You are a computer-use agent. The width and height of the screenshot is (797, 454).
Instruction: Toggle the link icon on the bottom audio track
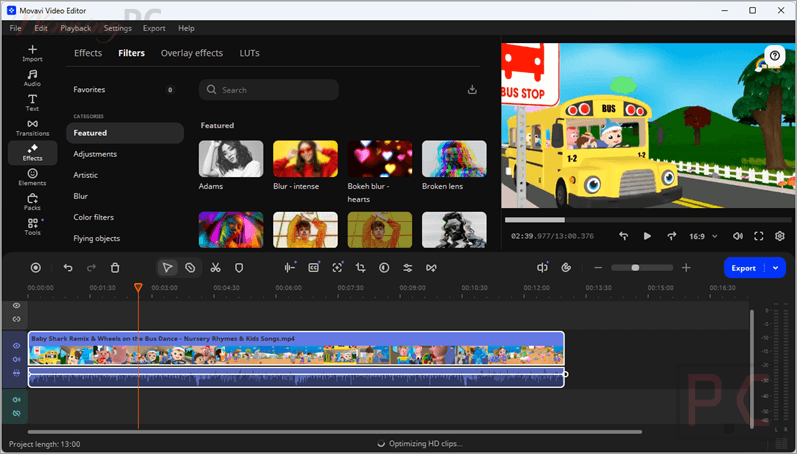tap(16, 413)
